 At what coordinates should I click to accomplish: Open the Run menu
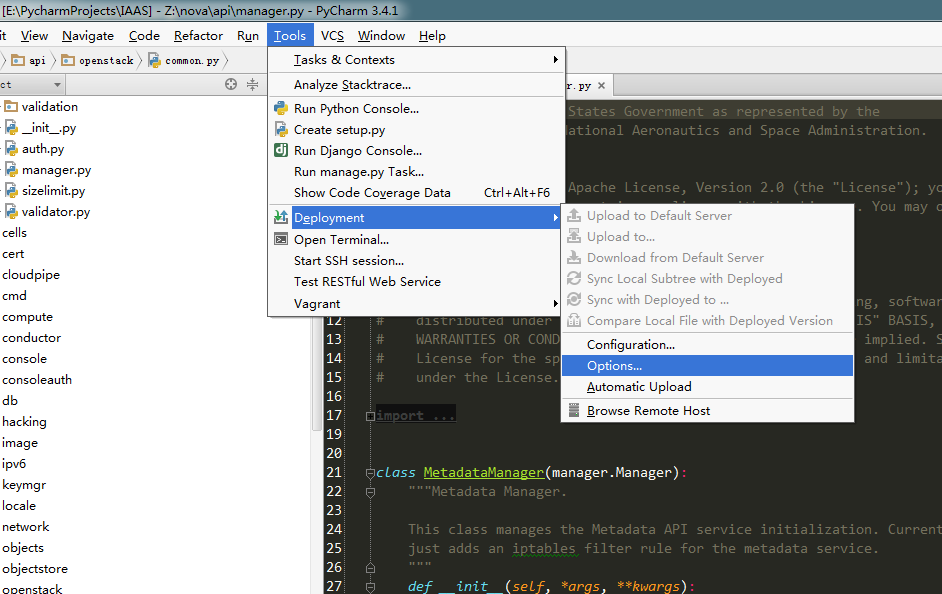tap(248, 36)
